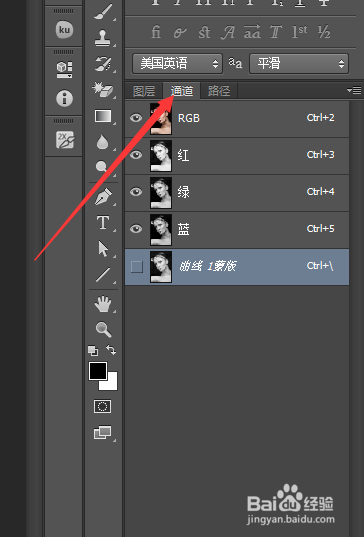Select the 蓝 channel name
This screenshot has height=537, width=364.
184,229
